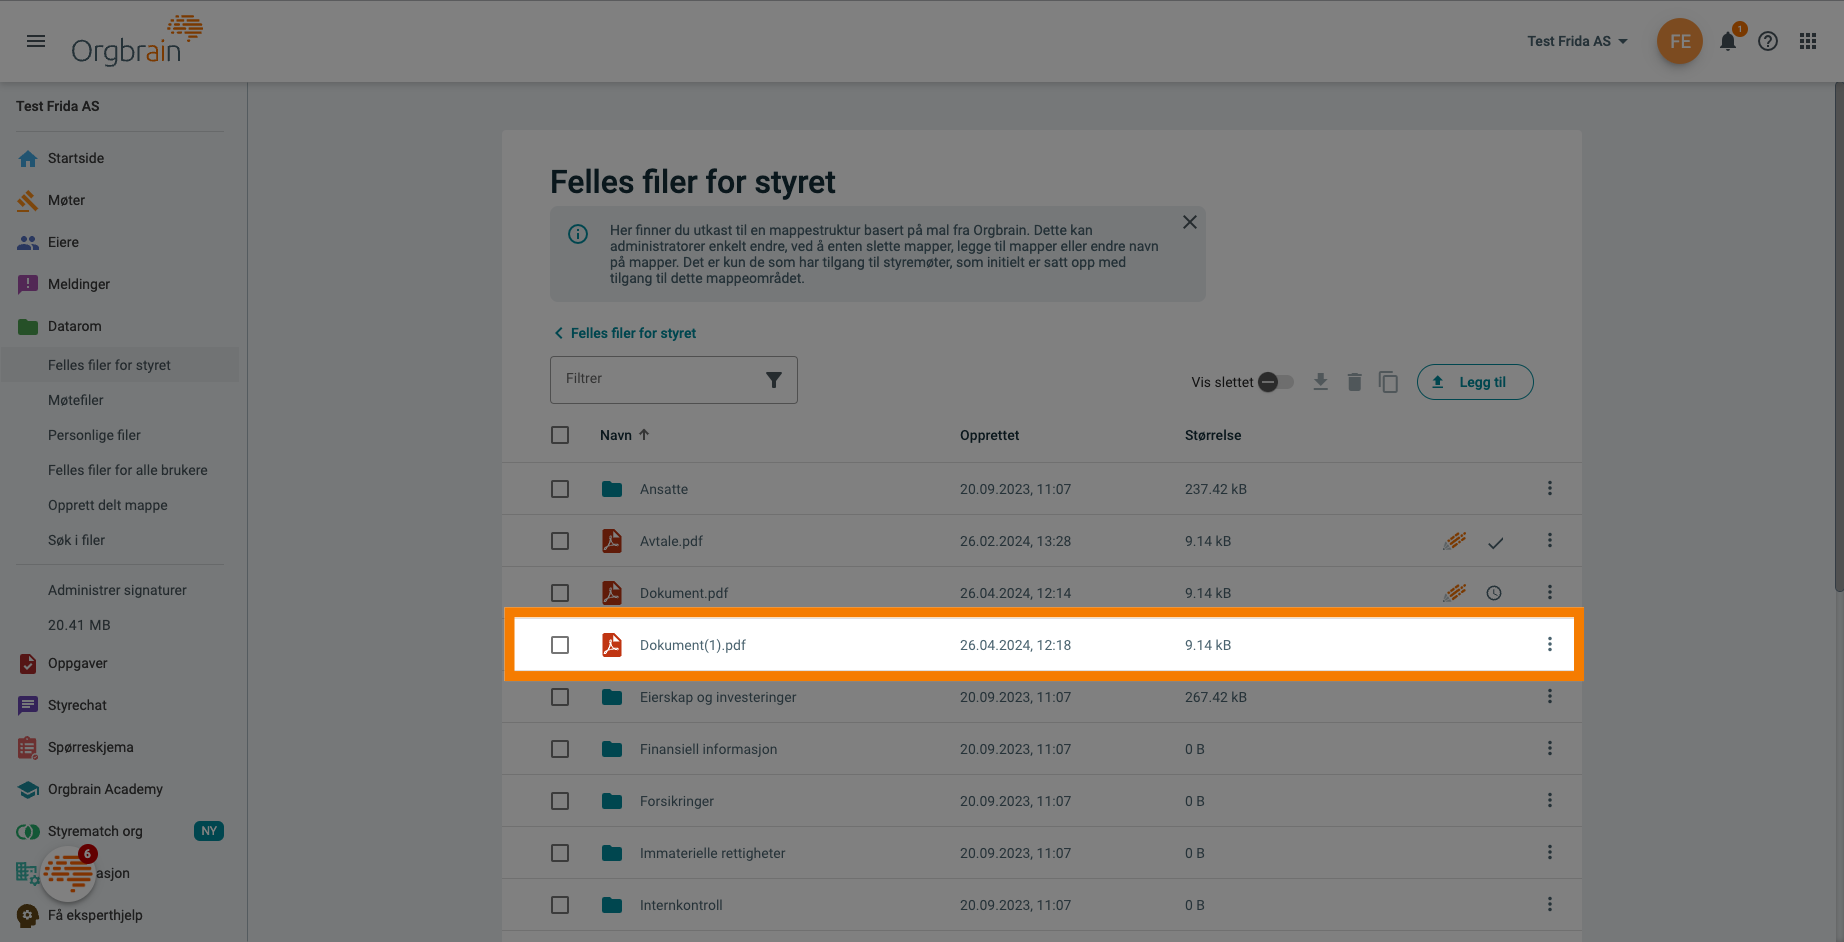Select the Dokument.pdf checkbox
1844x942 pixels.
pyautogui.click(x=560, y=593)
